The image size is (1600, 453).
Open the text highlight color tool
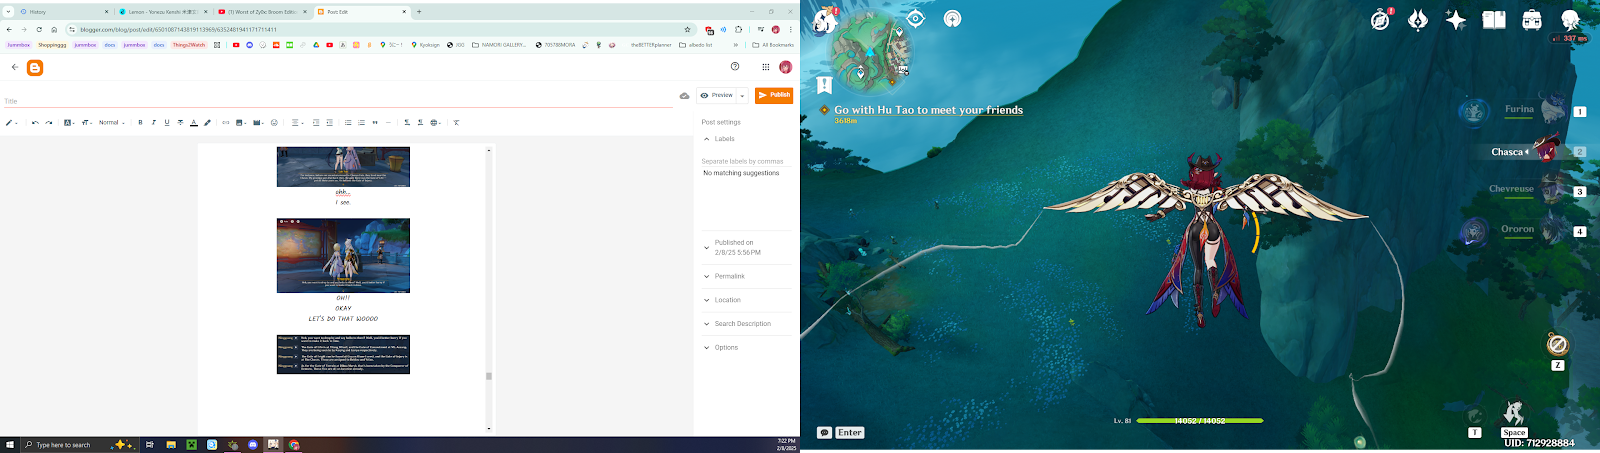pyautogui.click(x=208, y=123)
